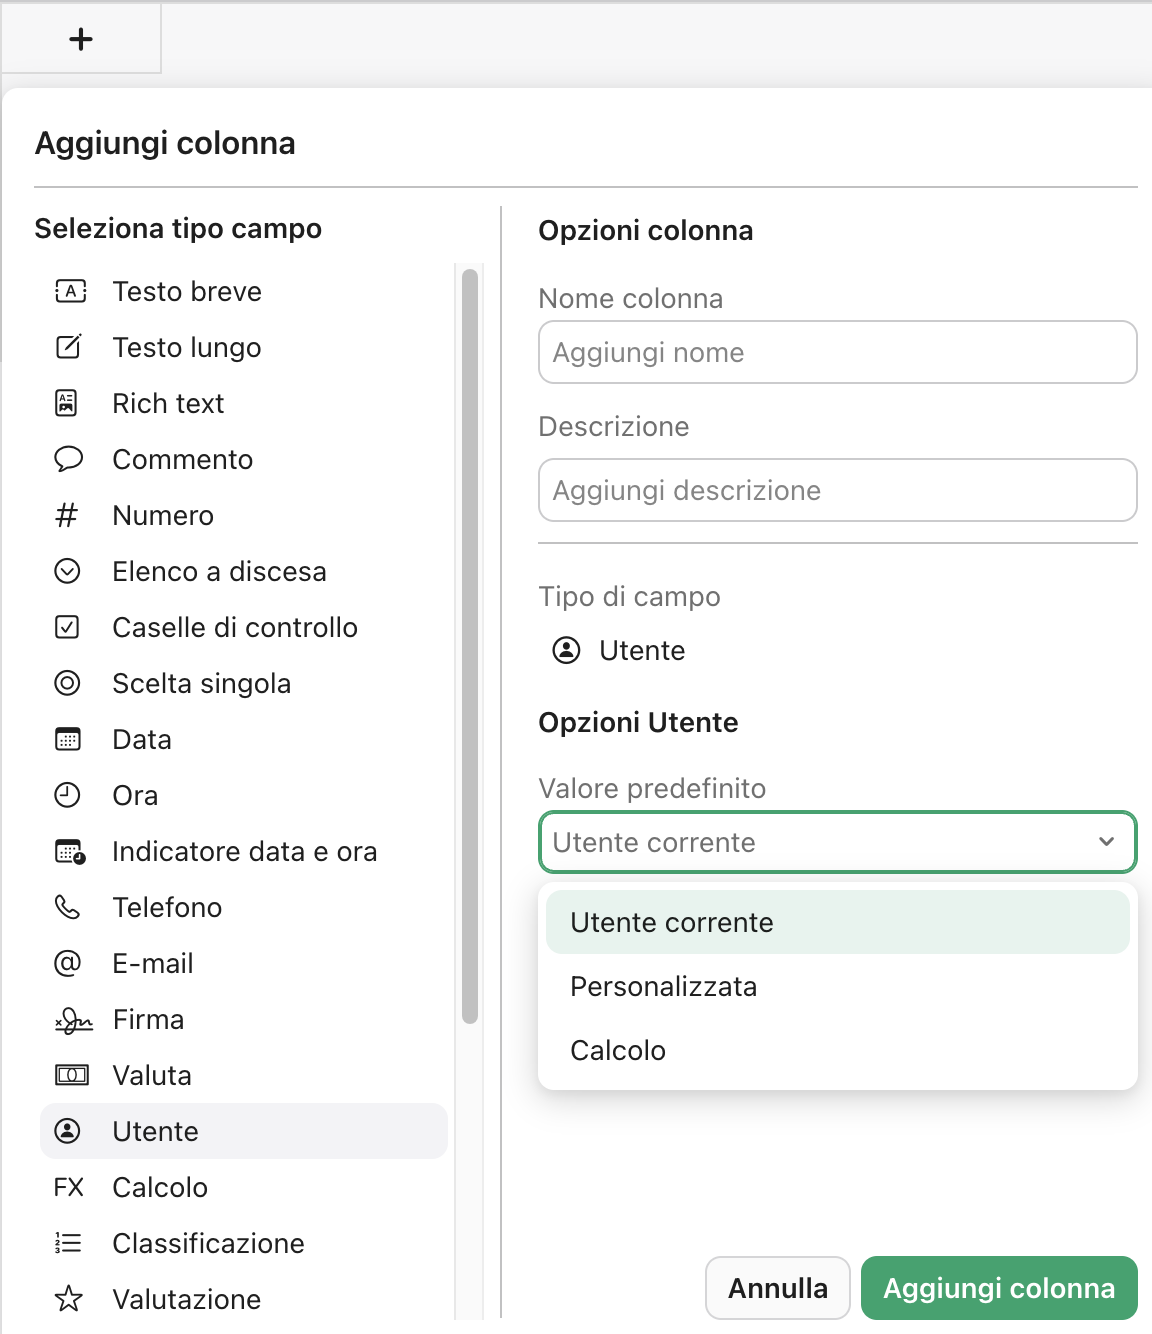Select the Firma signature icon

tap(70, 1019)
